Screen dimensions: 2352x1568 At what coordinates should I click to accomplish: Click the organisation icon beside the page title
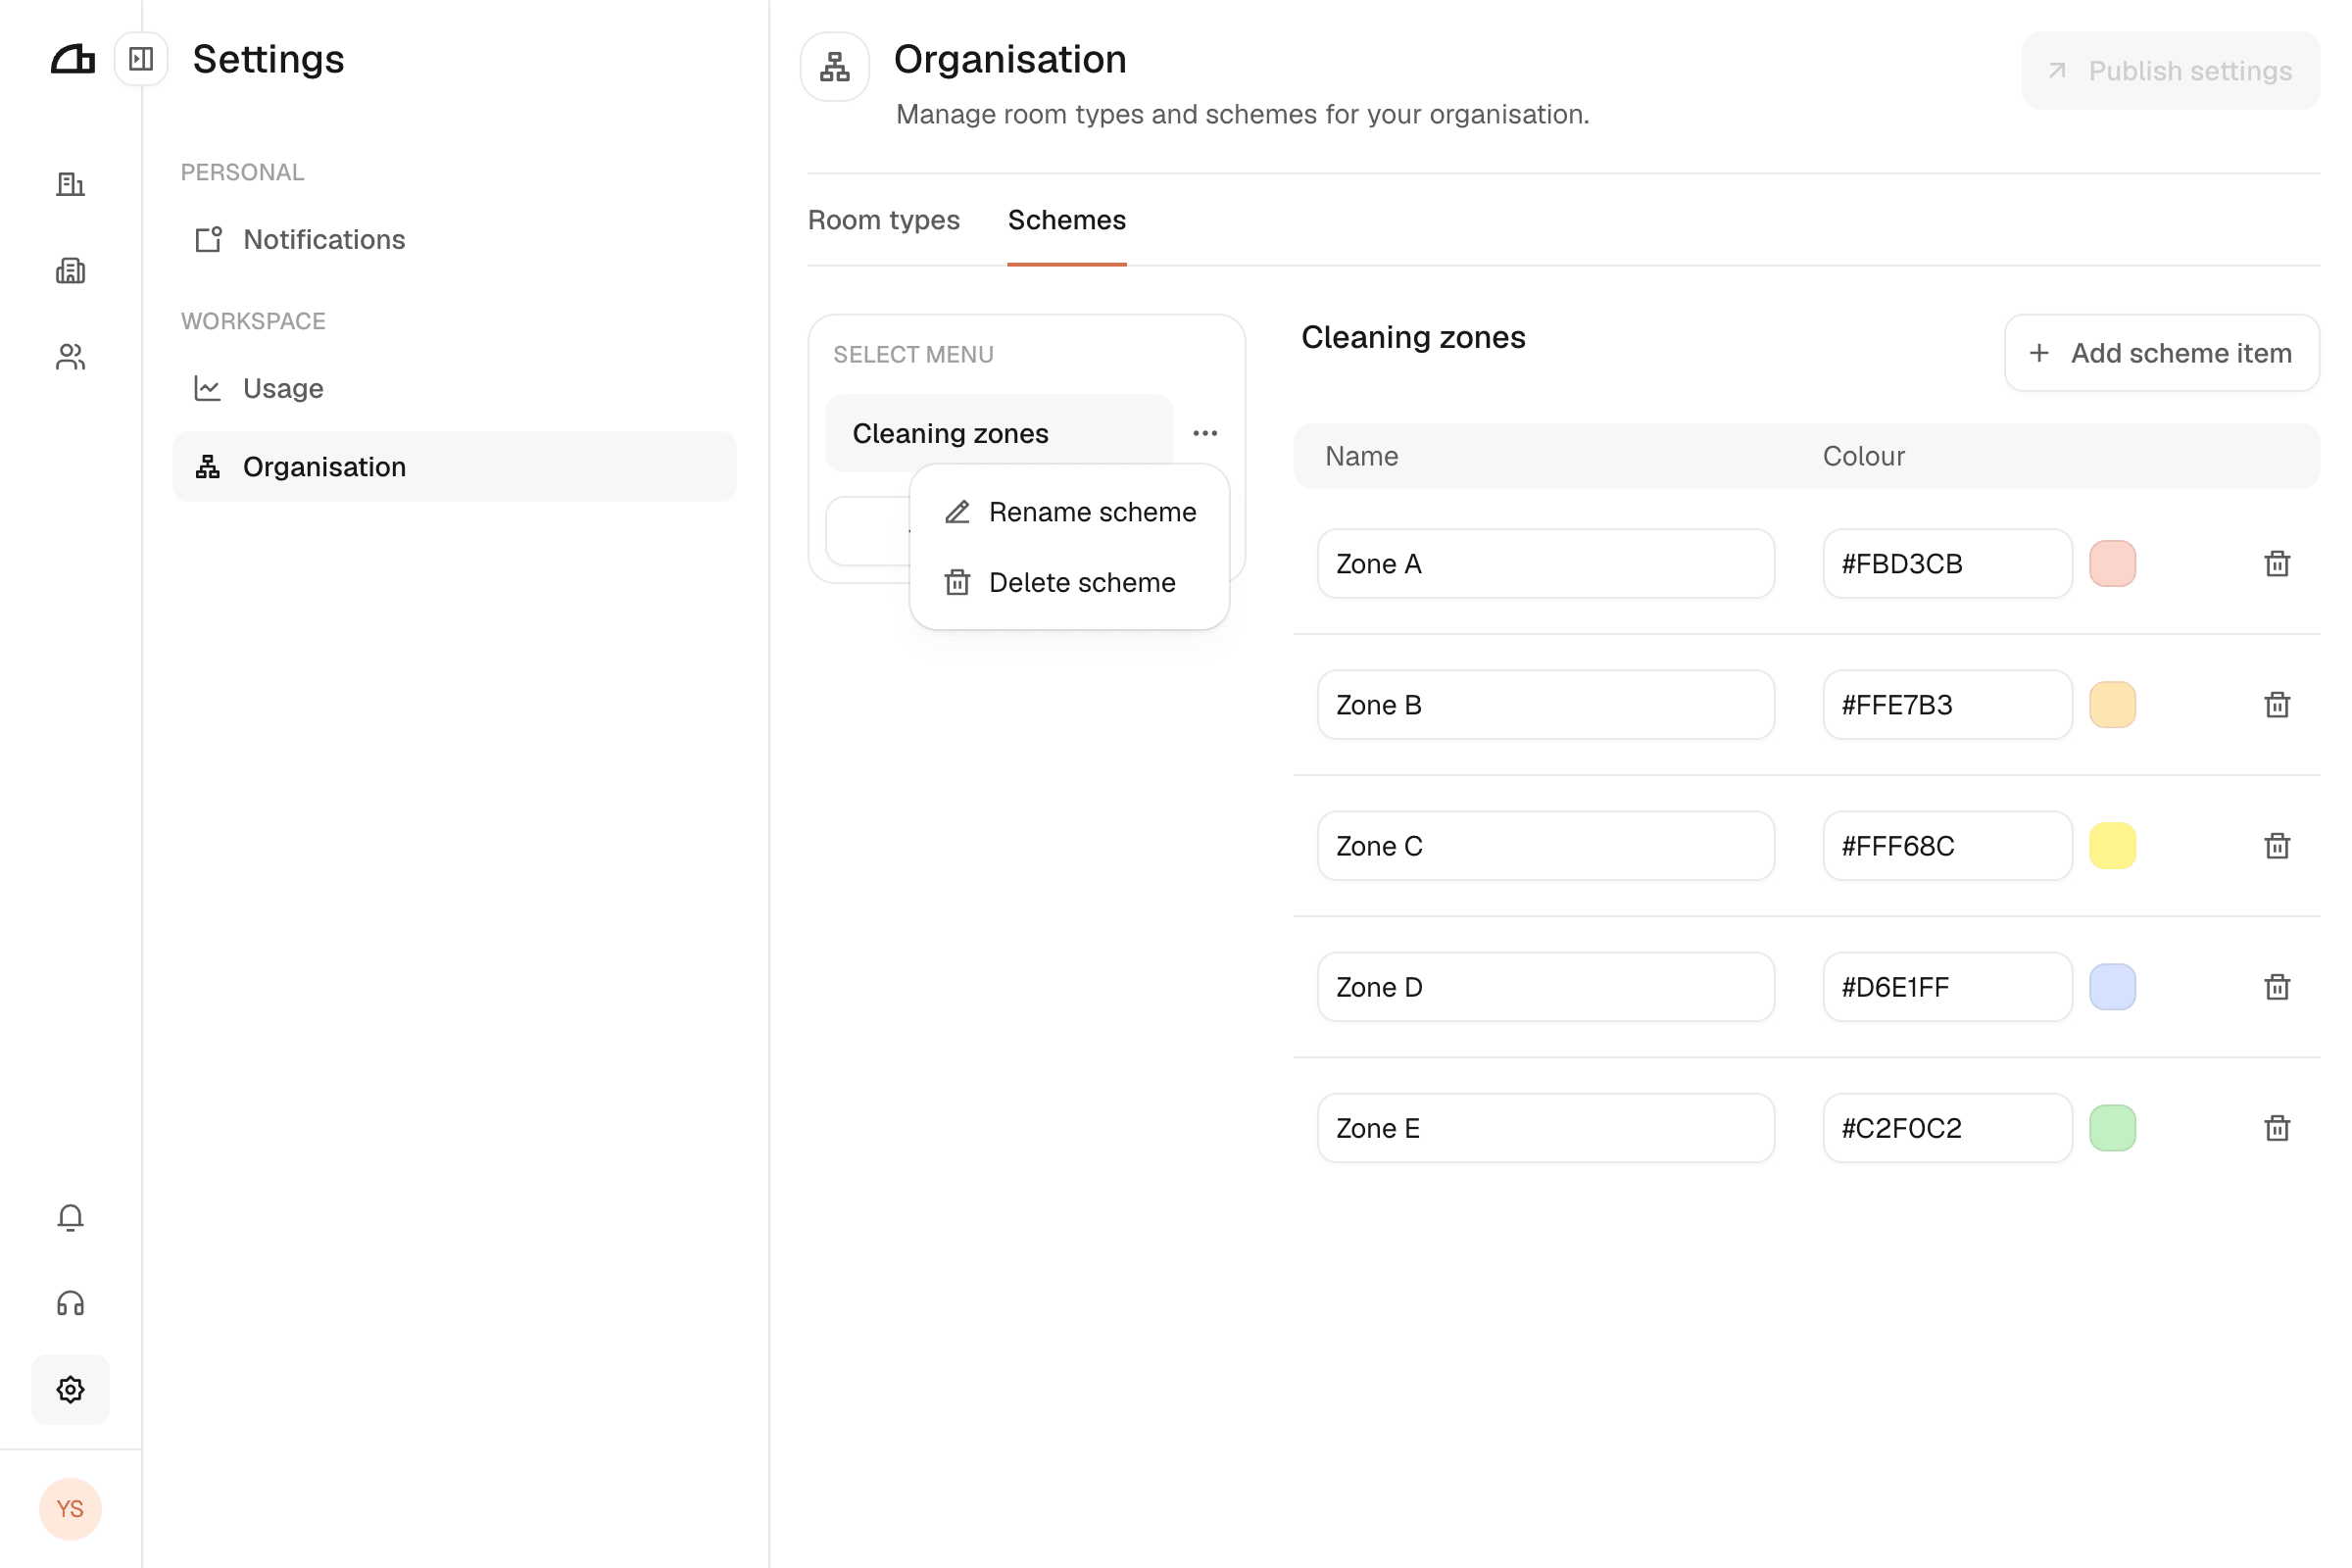[x=835, y=67]
